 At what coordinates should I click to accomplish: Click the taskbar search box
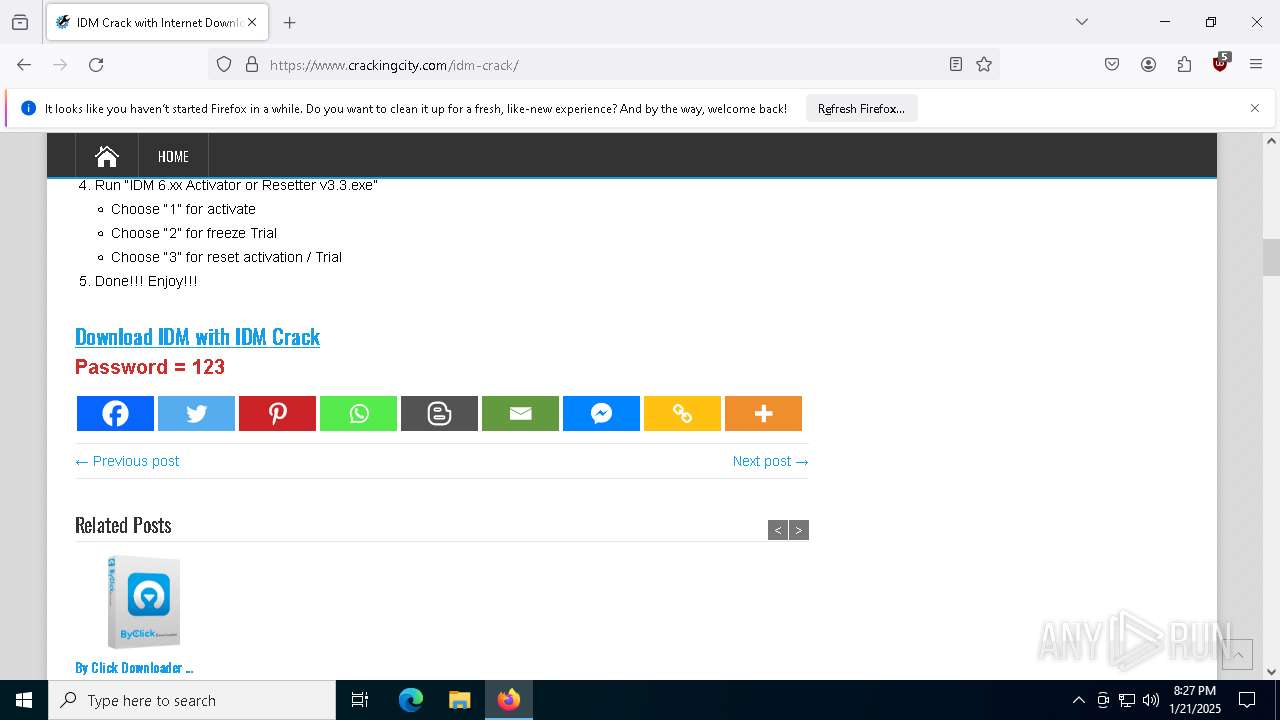point(192,700)
